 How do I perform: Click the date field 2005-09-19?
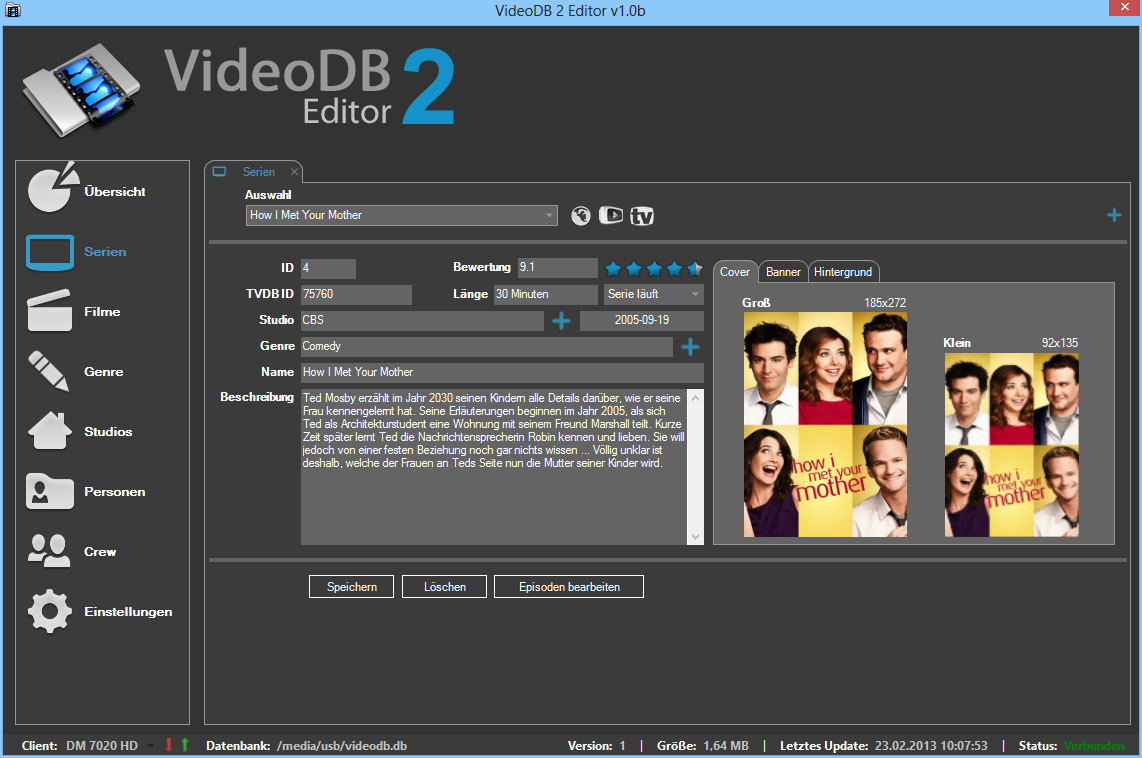(x=642, y=320)
